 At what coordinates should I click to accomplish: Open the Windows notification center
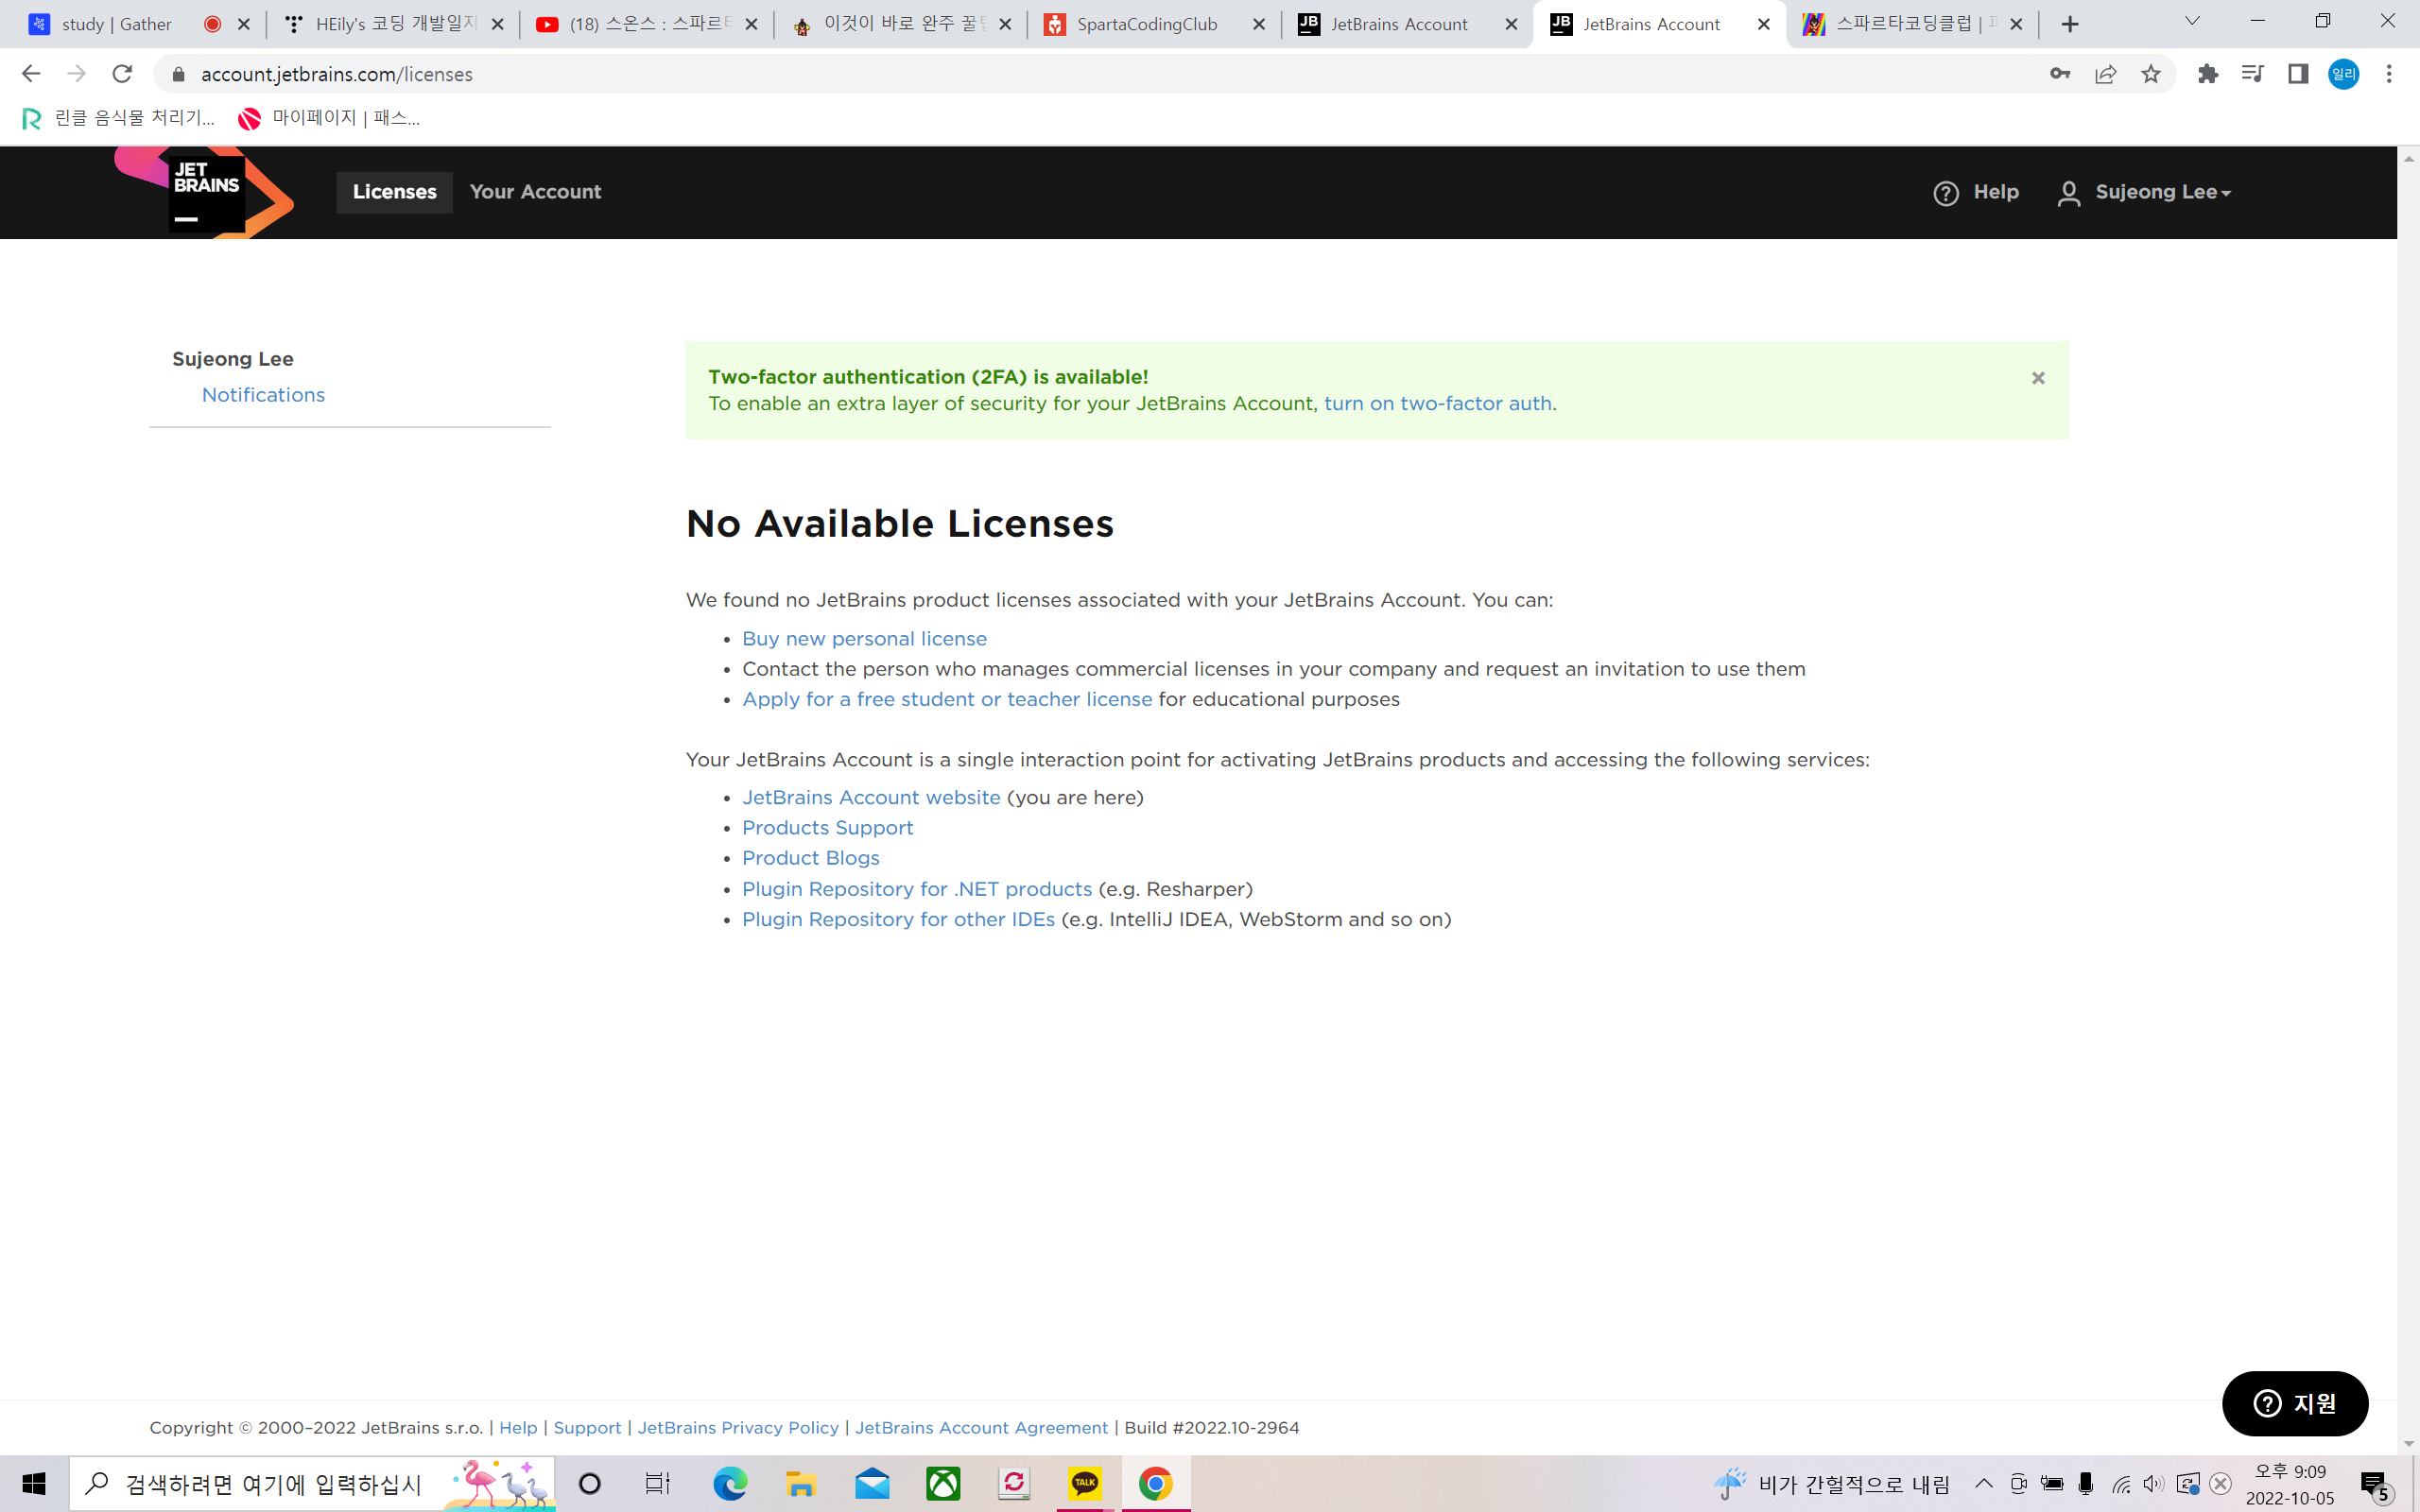pos(2376,1486)
